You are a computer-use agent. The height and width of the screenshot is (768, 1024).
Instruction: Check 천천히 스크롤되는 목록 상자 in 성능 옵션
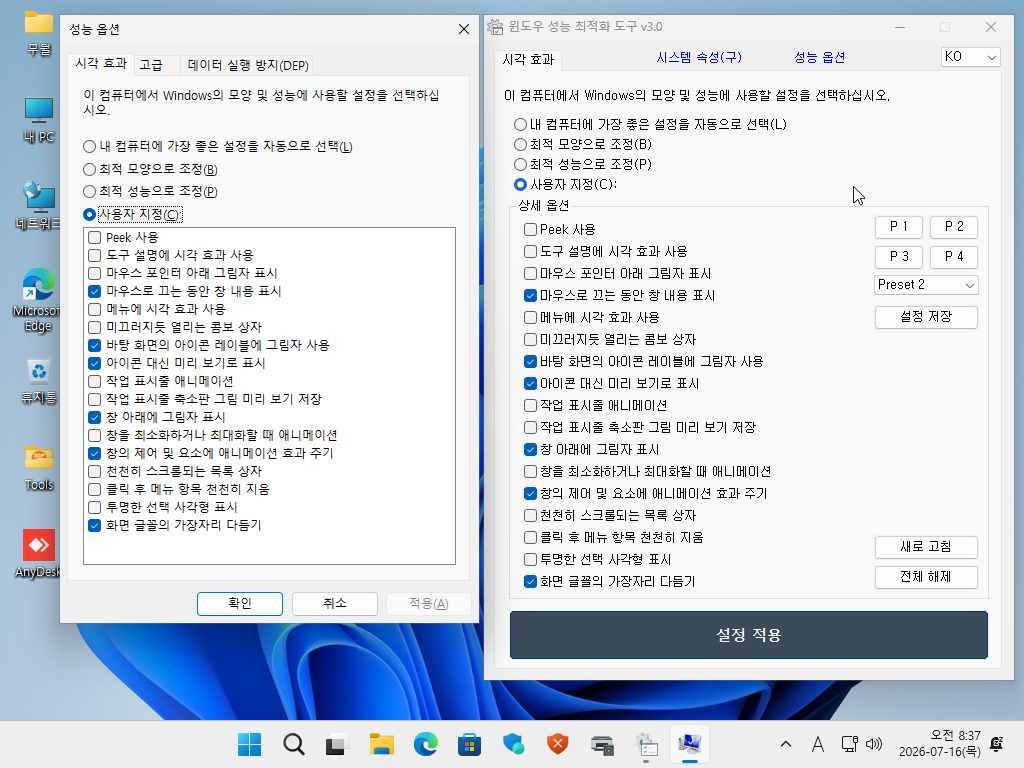coord(95,471)
